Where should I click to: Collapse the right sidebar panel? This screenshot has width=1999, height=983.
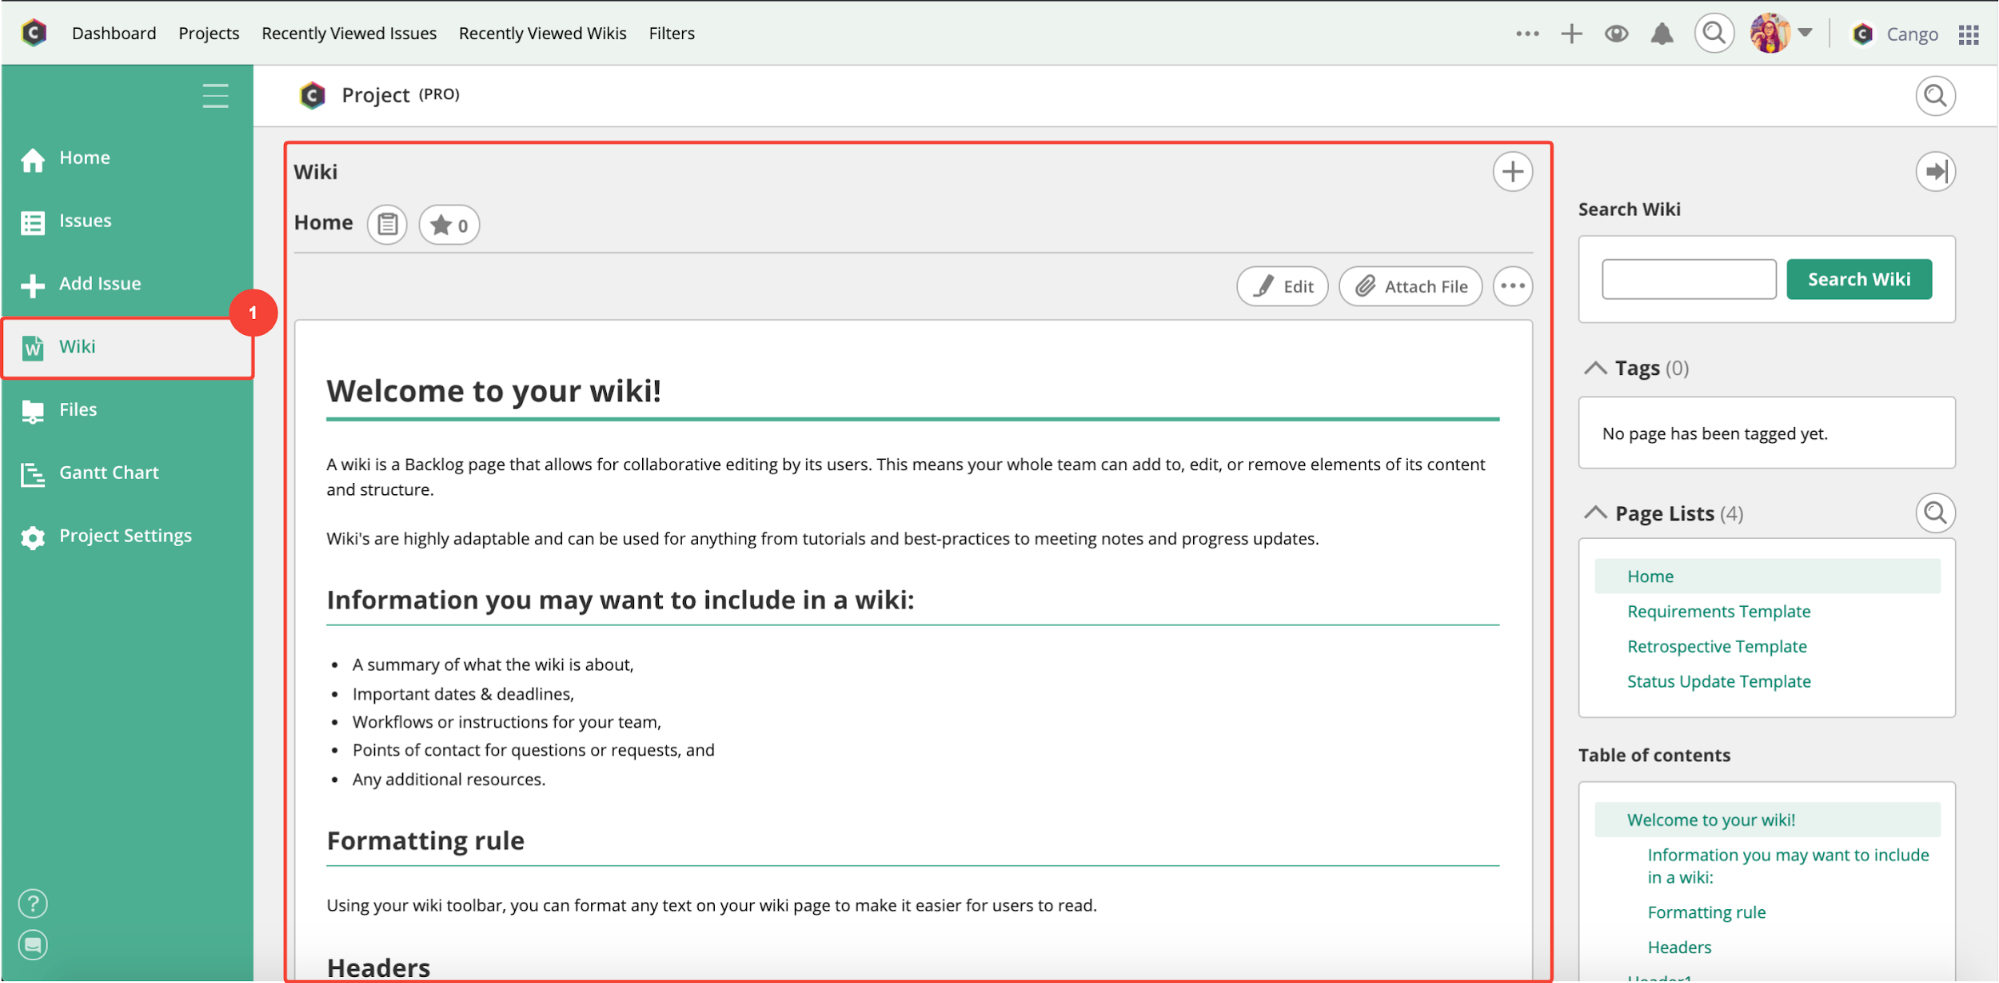coord(1935,172)
